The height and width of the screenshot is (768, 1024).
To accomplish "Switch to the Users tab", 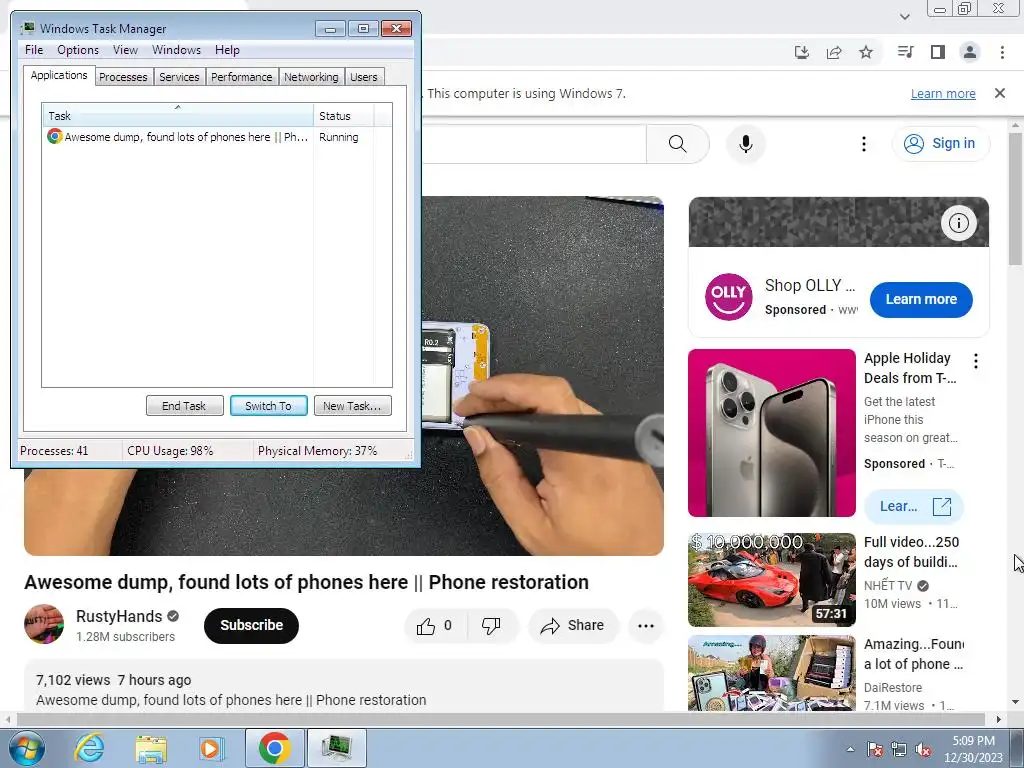I will 364,77.
